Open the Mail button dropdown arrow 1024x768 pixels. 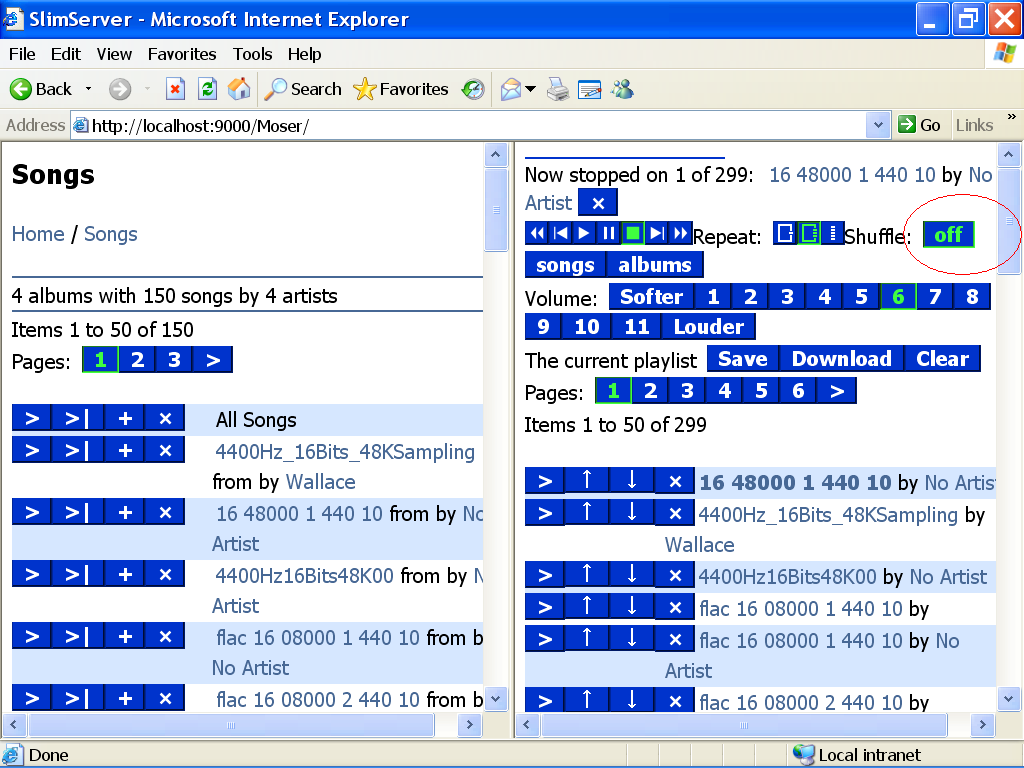pyautogui.click(x=530, y=89)
